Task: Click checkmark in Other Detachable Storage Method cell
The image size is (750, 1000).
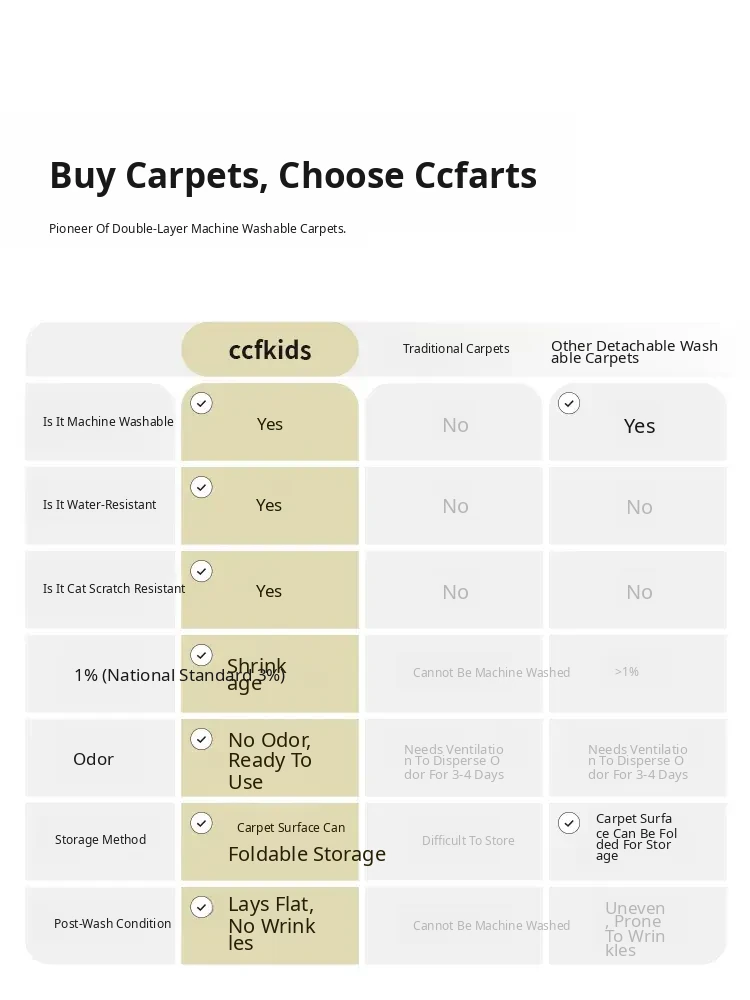Action: point(569,823)
